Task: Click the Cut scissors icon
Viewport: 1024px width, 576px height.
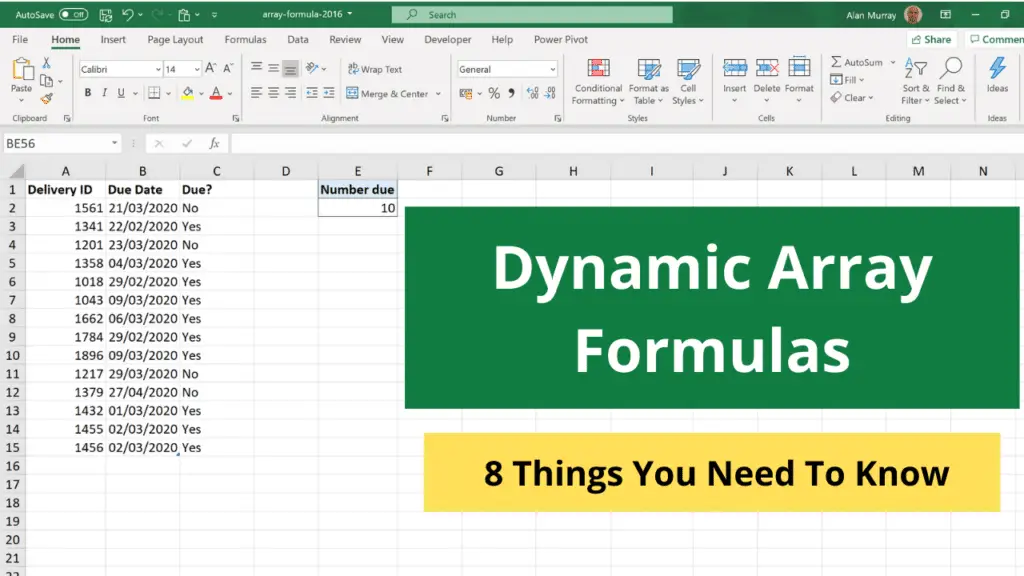Action: [46, 63]
